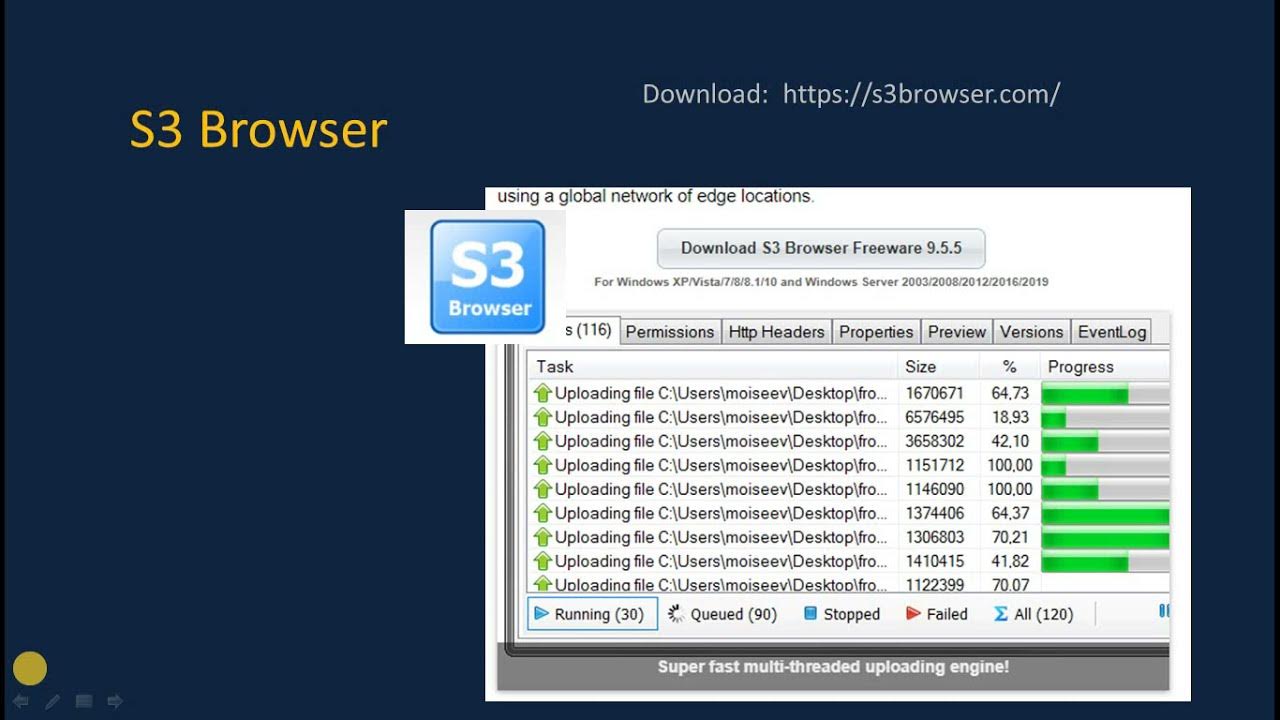Image resolution: width=1280 pixels, height=720 pixels.
Task: Click the upload arrow icon for size 3658302 row
Action: click(543, 441)
